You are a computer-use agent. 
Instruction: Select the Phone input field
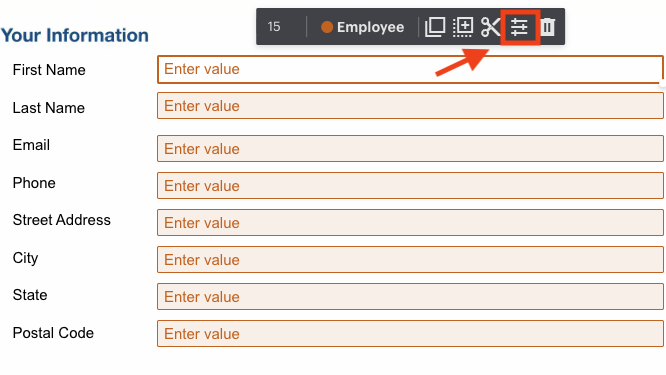click(x=410, y=186)
